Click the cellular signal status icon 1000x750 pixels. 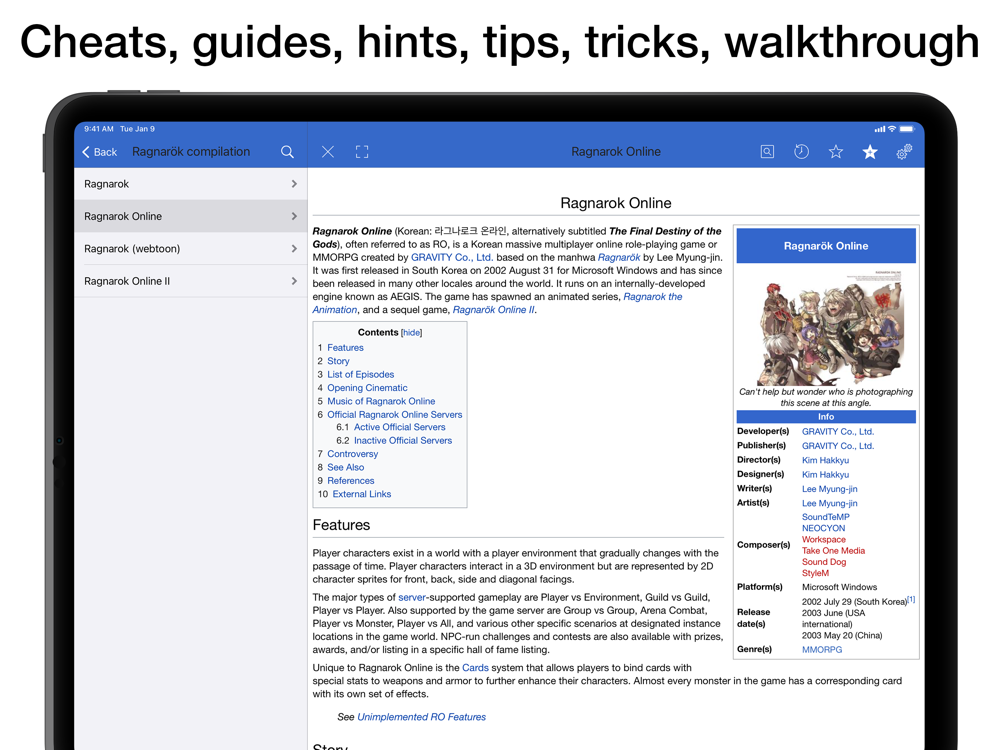click(879, 129)
